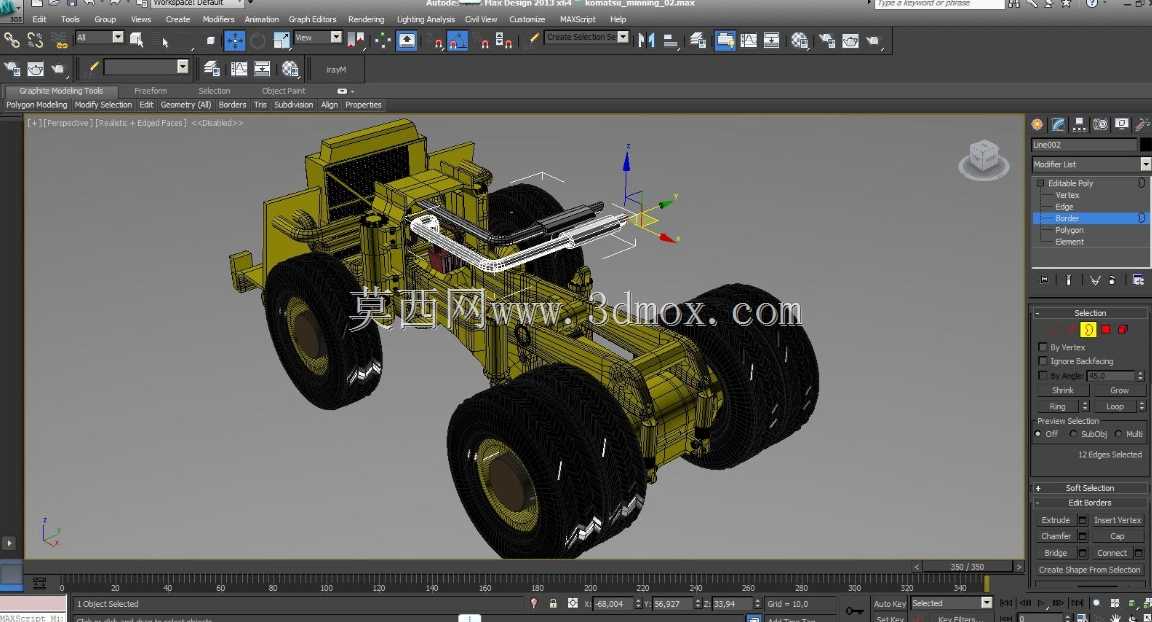The image size is (1152, 622).
Task: Click the Mirror tool icon
Action: [x=647, y=40]
